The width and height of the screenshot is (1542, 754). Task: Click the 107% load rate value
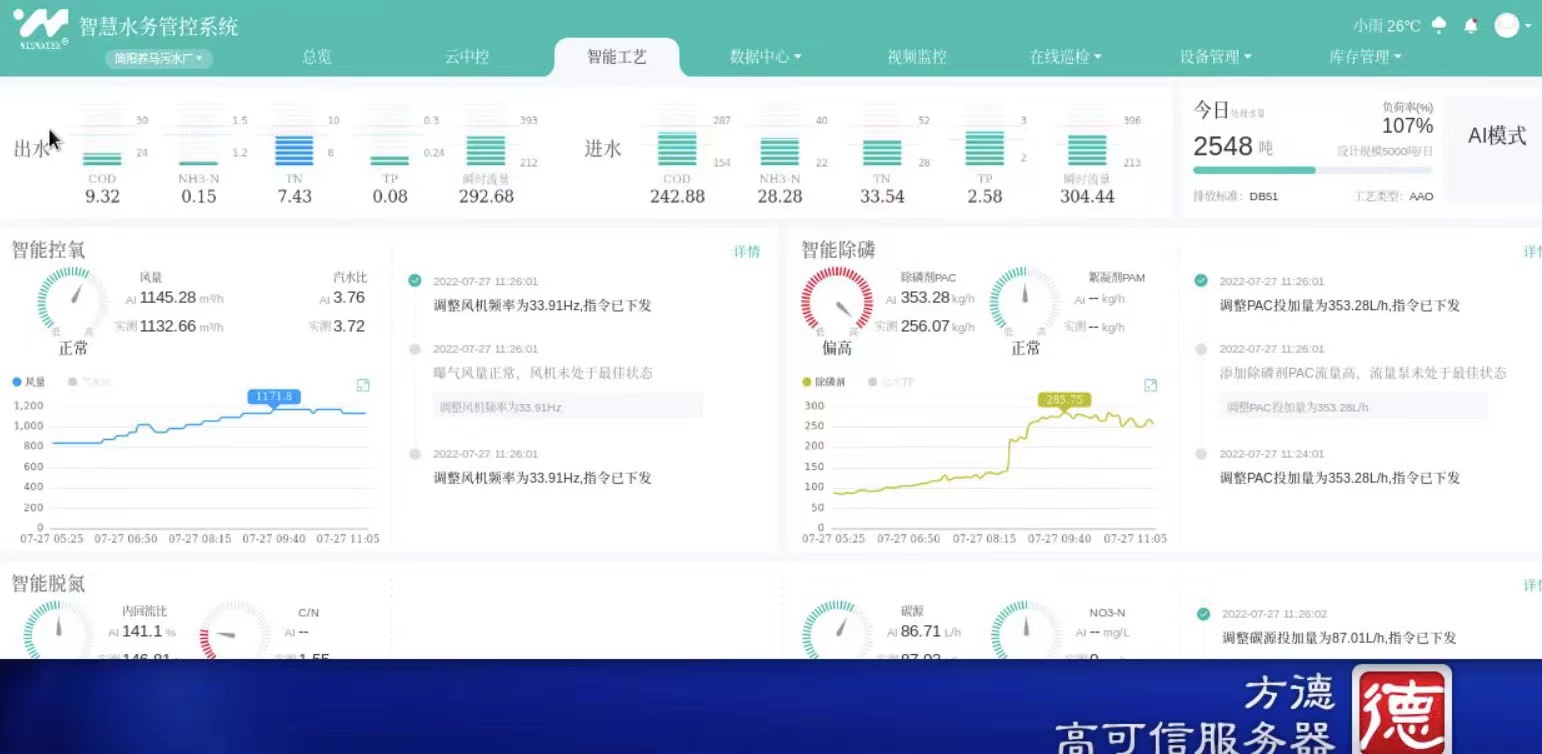click(x=1407, y=126)
